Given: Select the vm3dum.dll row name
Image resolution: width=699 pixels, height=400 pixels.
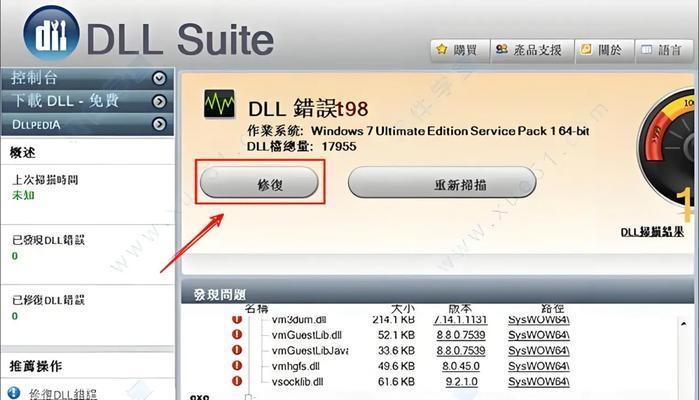Looking at the screenshot, I should [299, 319].
